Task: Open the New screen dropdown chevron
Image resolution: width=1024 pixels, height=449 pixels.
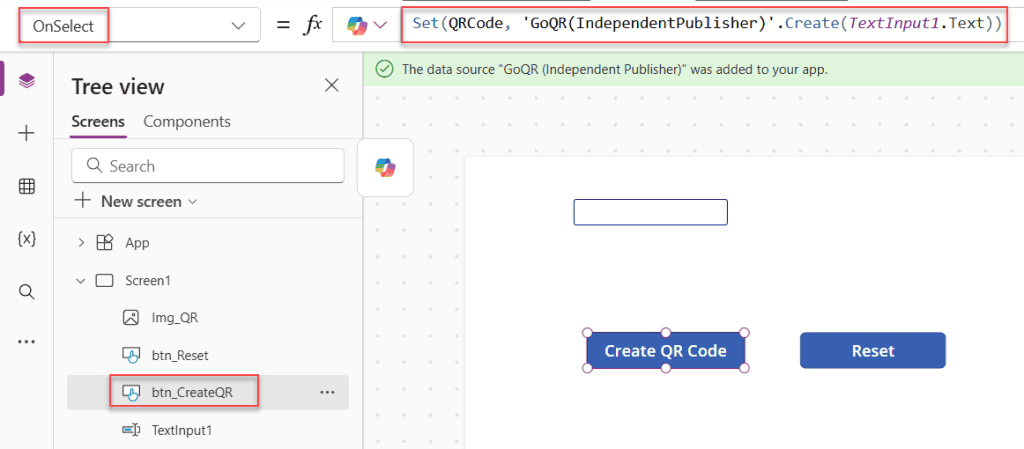Action: tap(192, 202)
